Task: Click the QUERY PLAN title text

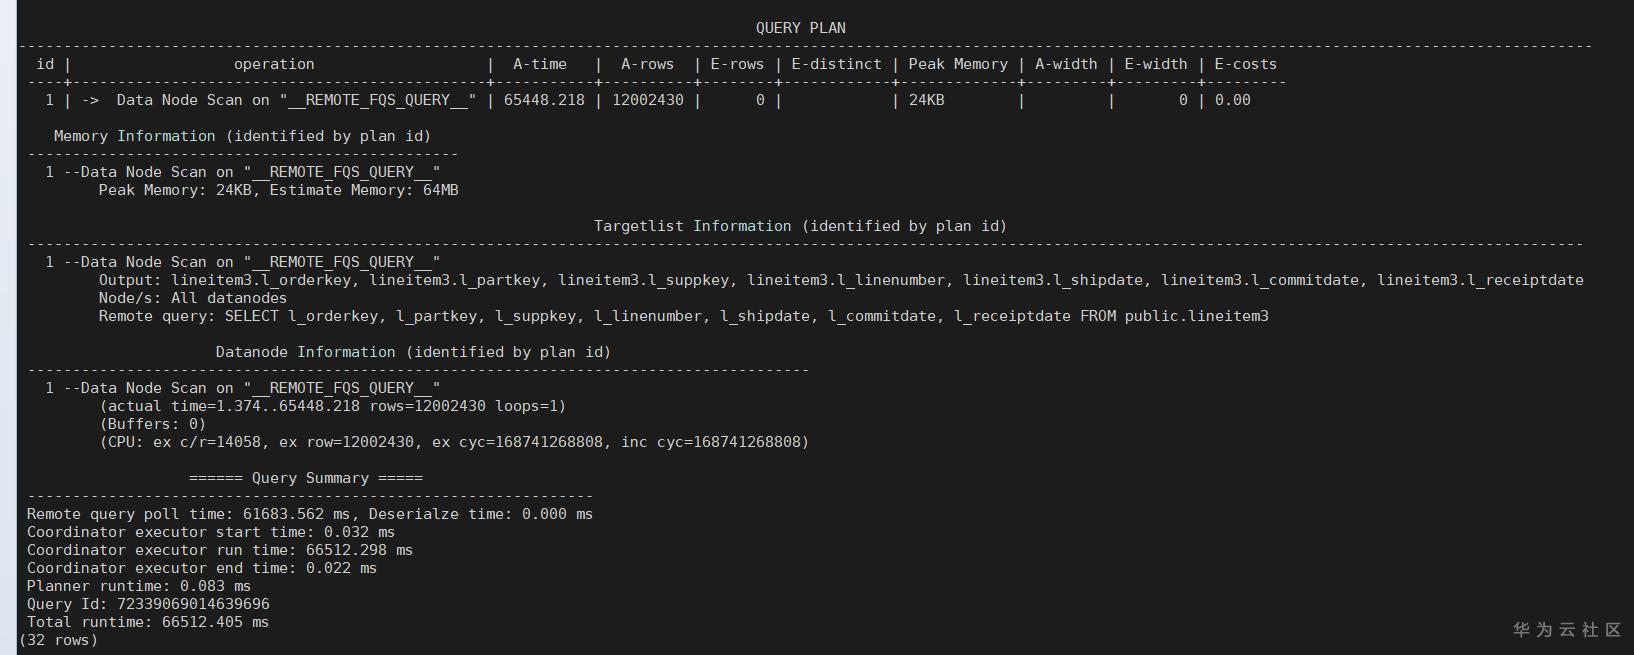Action: 800,28
